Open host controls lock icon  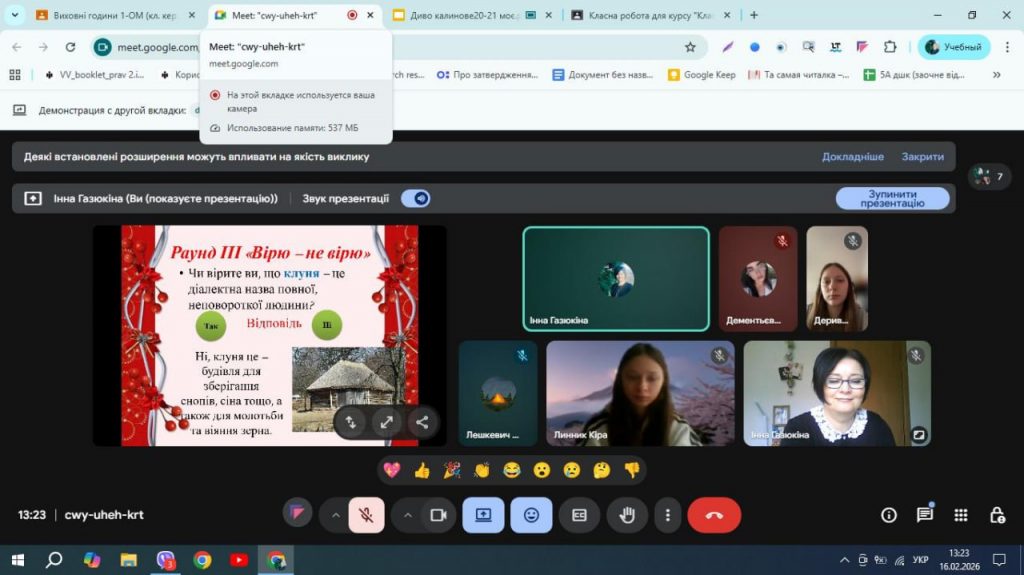[997, 515]
